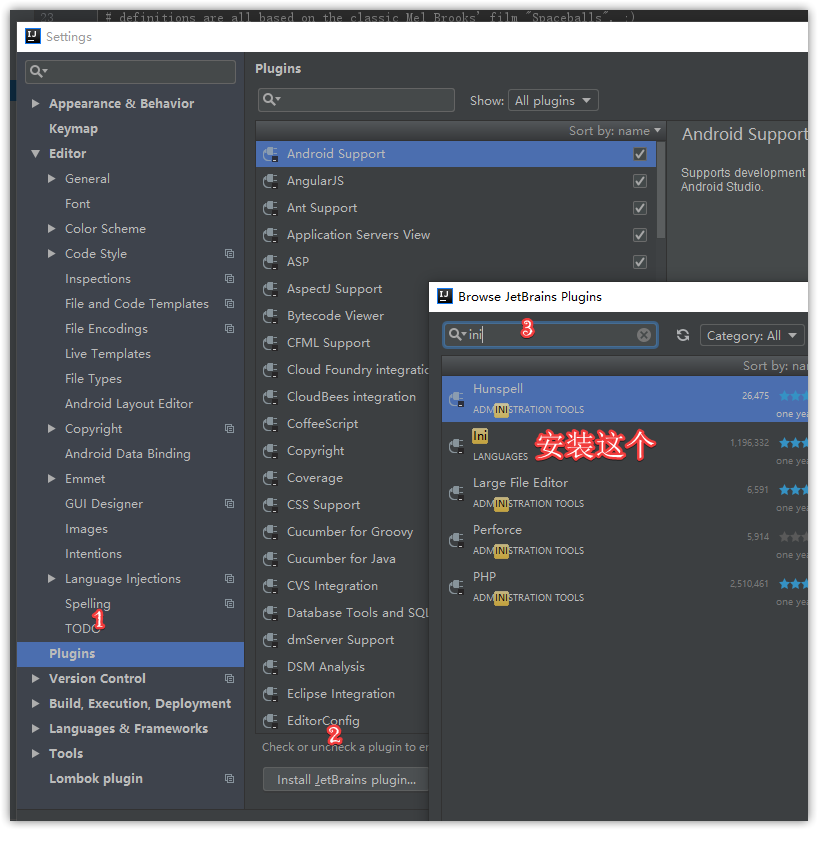
Task: Click project-level icon beside File Encodings
Action: click(x=229, y=329)
